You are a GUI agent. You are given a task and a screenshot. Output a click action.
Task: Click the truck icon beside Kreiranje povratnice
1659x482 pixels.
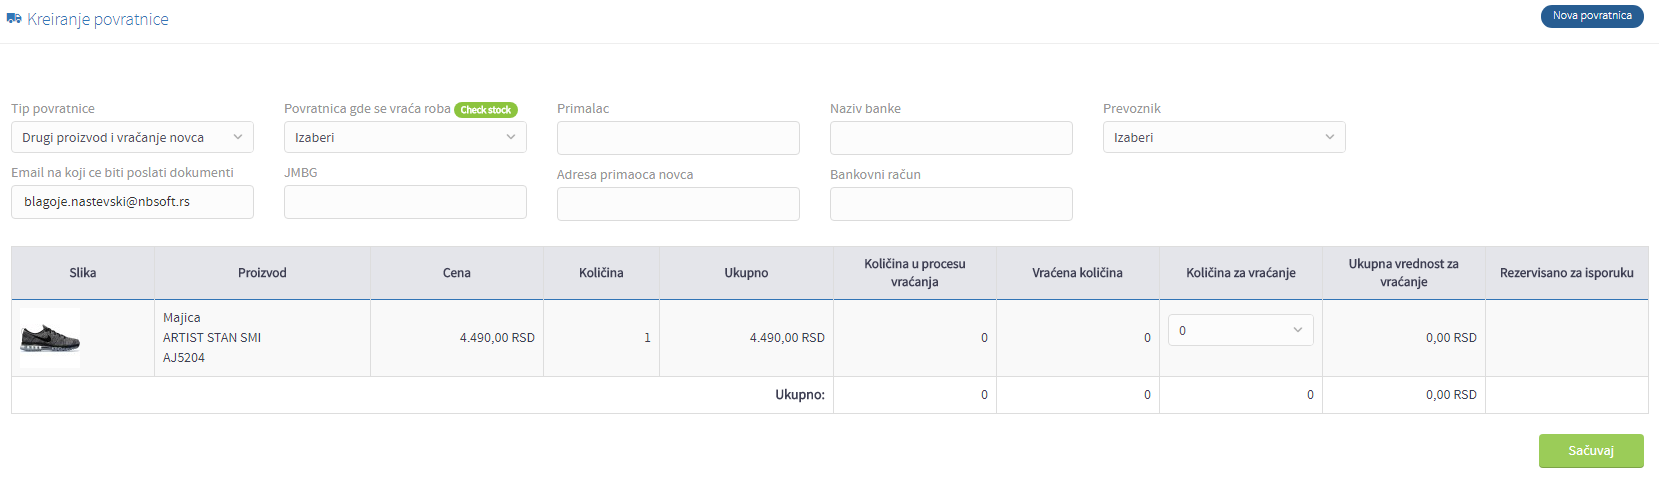pos(14,19)
